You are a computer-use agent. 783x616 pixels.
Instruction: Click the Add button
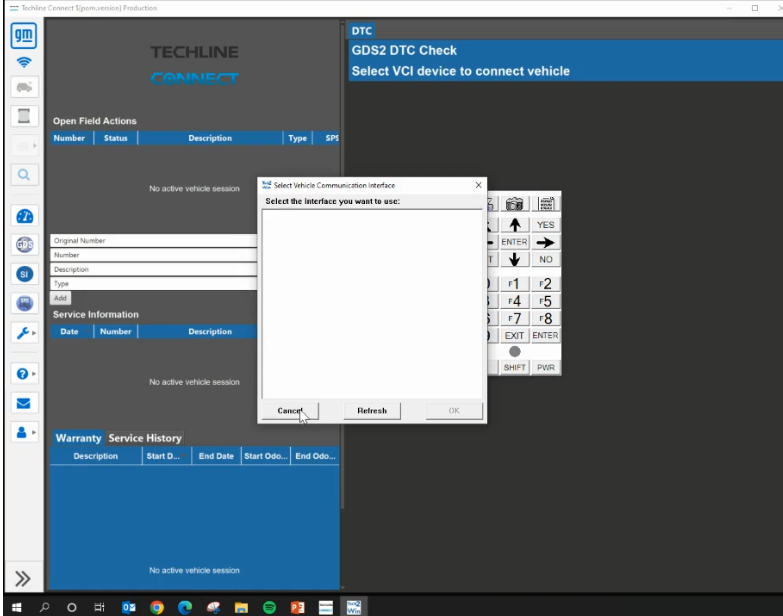(x=60, y=298)
